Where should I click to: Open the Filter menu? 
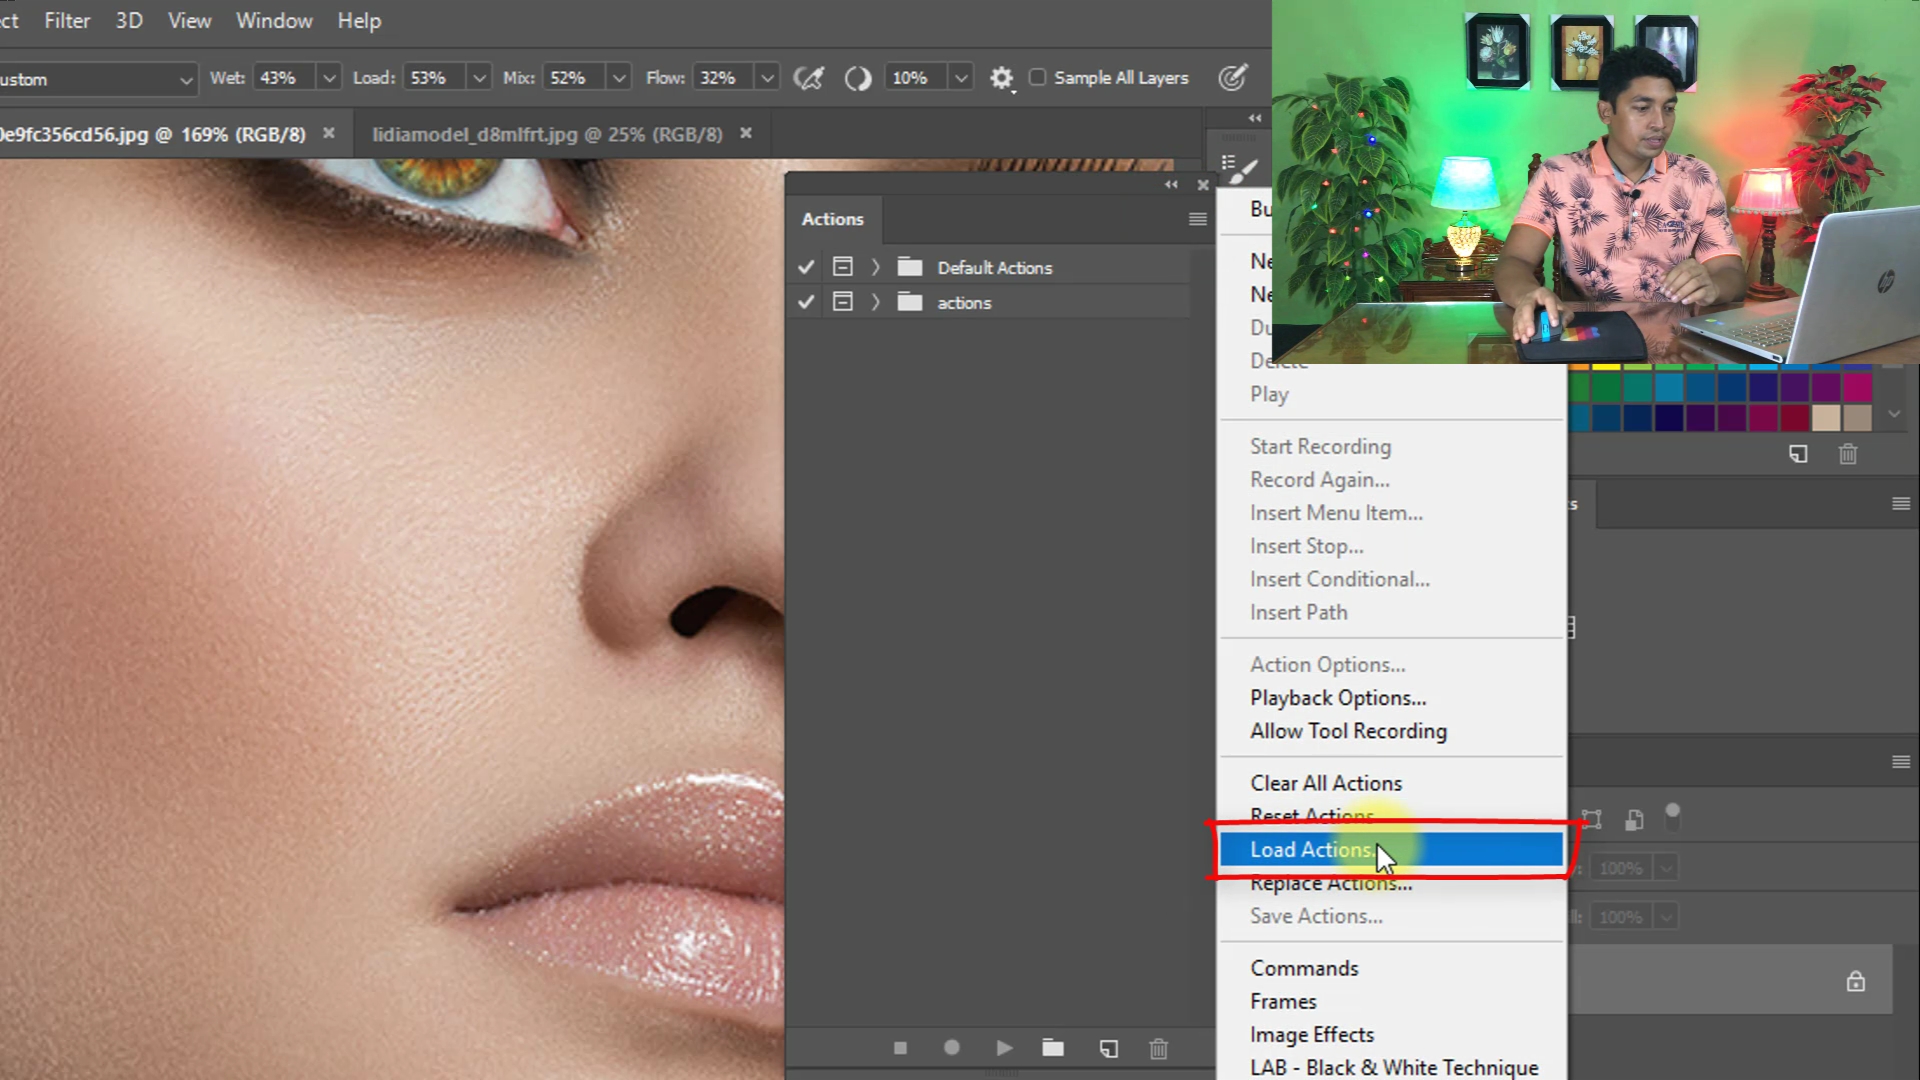coord(67,20)
